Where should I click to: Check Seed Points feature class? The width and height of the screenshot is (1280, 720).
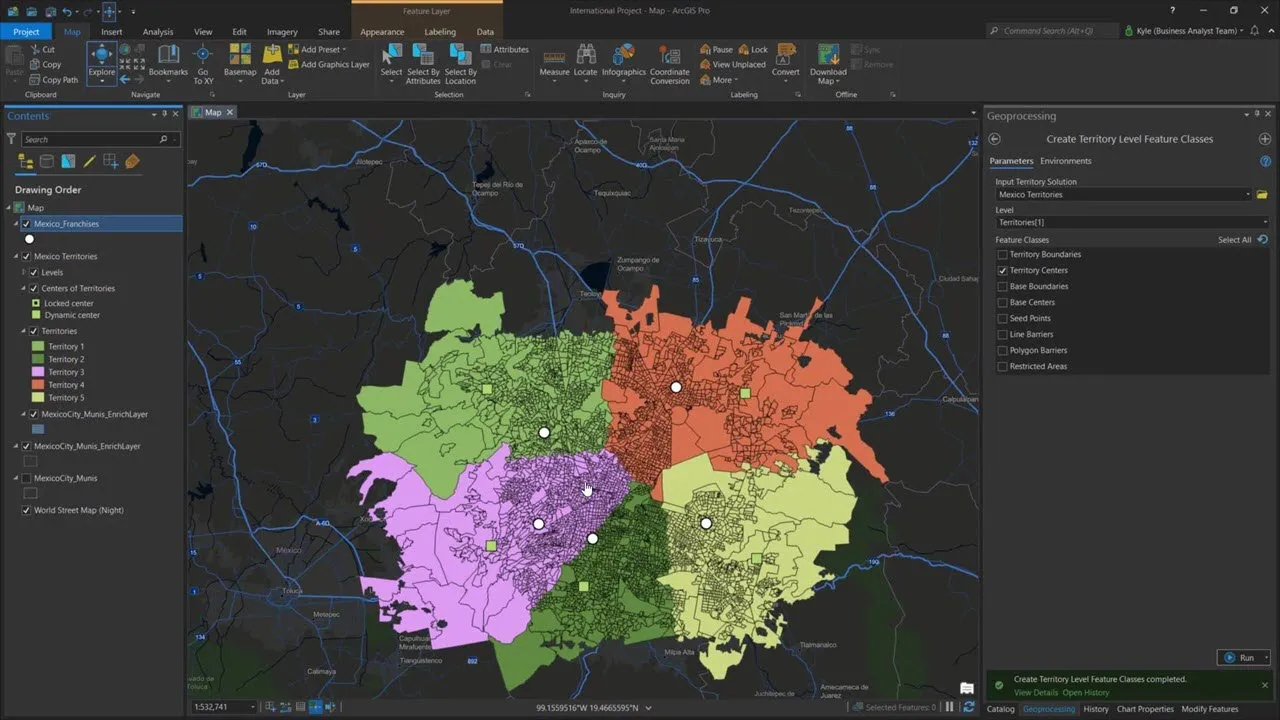(1003, 318)
